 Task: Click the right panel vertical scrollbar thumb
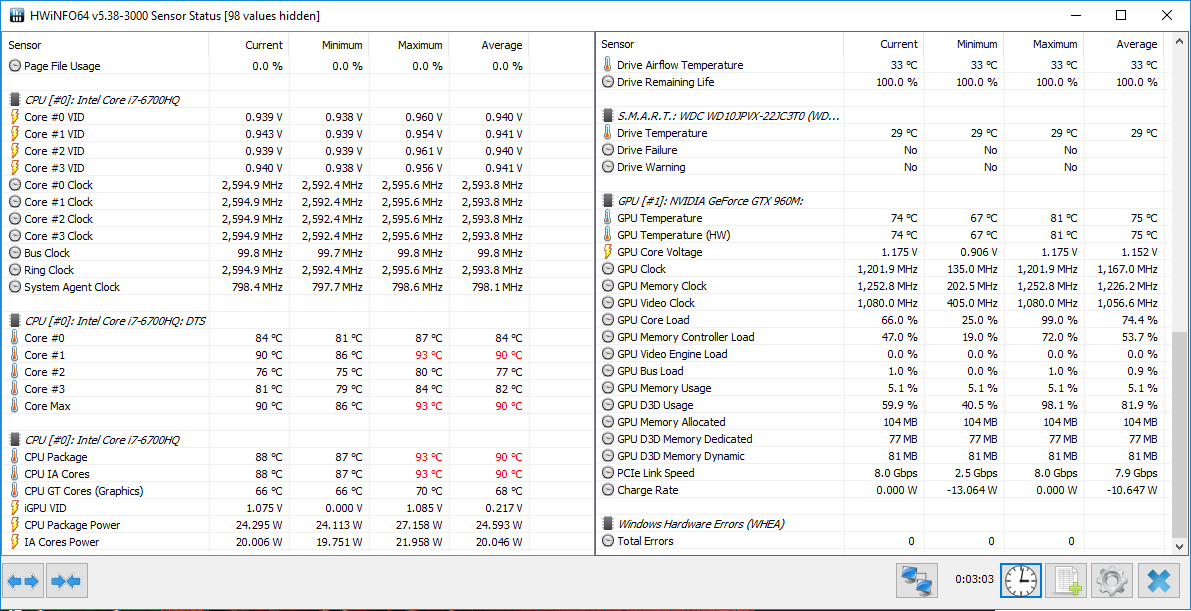coord(1179,434)
